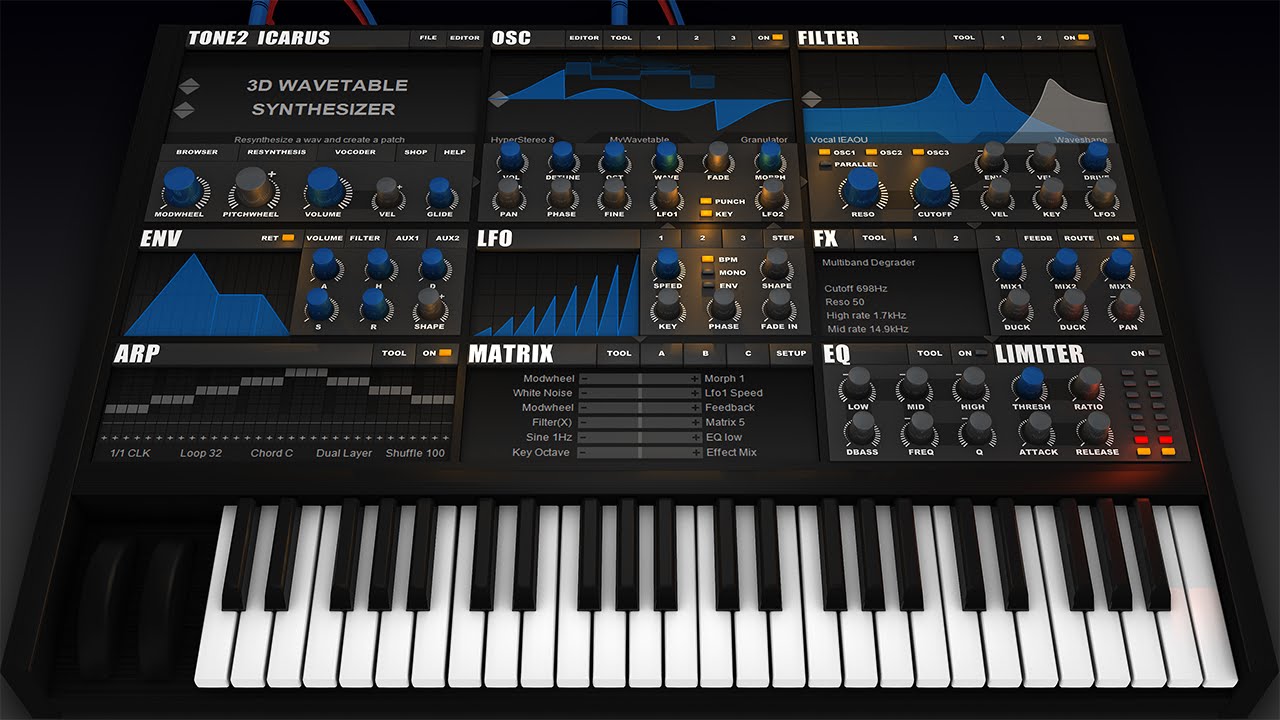Click the LFO SPEED knob

pyautogui.click(x=667, y=265)
